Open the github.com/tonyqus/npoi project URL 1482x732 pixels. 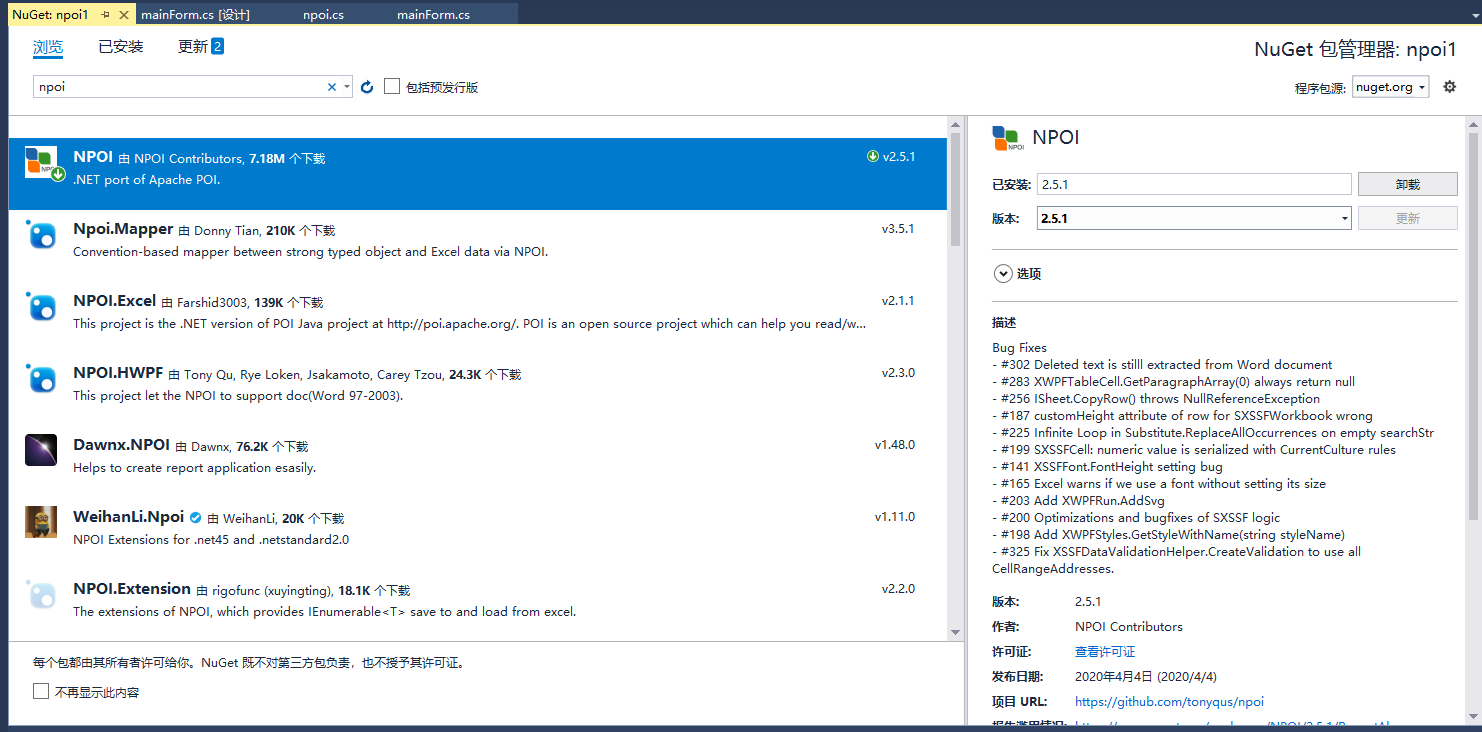pos(1169,701)
